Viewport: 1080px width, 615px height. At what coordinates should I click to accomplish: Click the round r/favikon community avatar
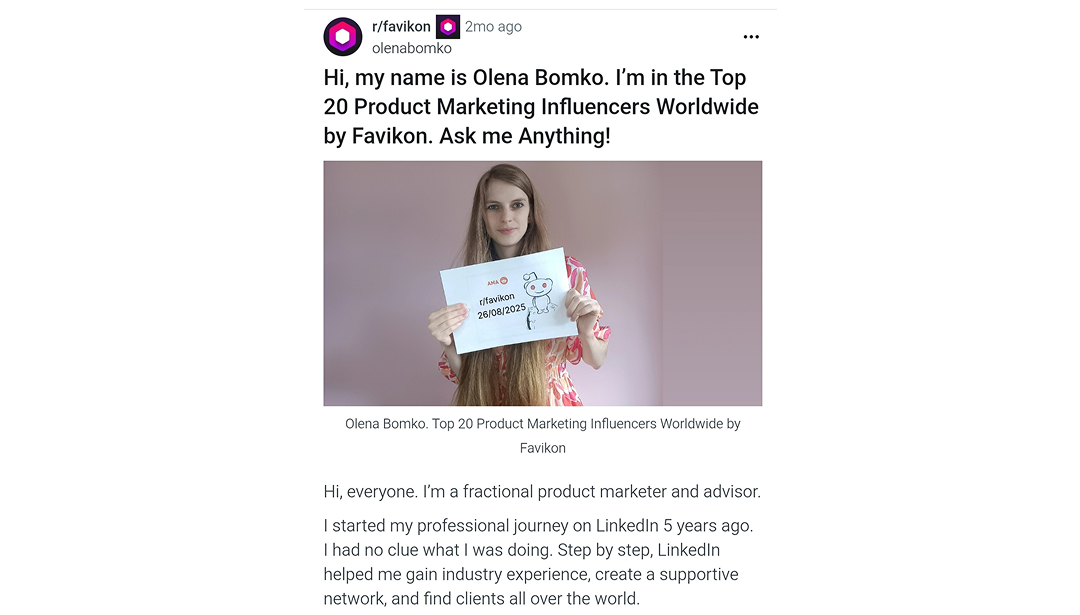point(343,37)
